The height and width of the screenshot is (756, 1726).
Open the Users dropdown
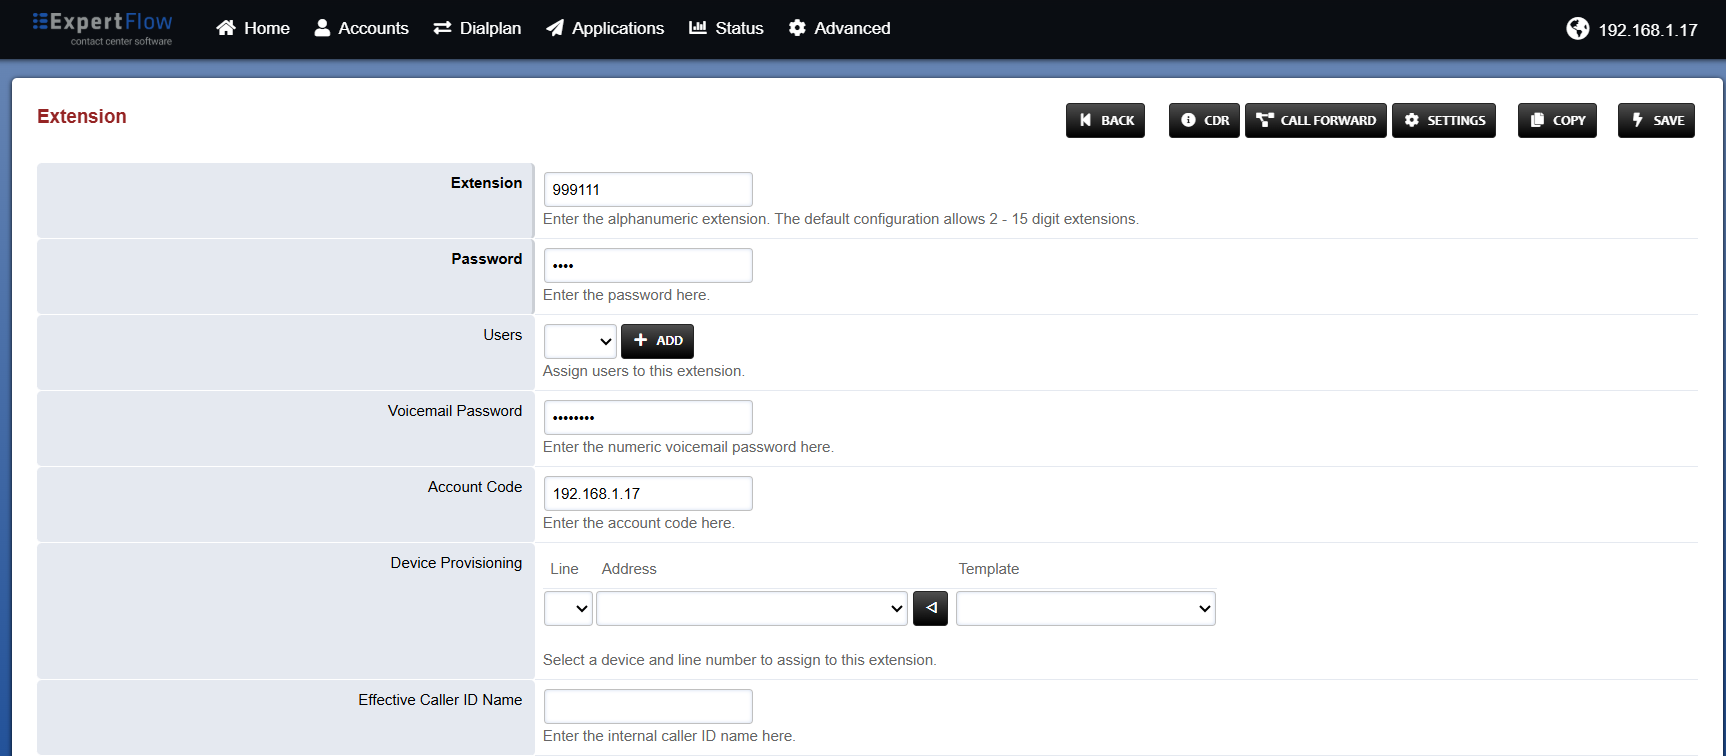tap(580, 341)
